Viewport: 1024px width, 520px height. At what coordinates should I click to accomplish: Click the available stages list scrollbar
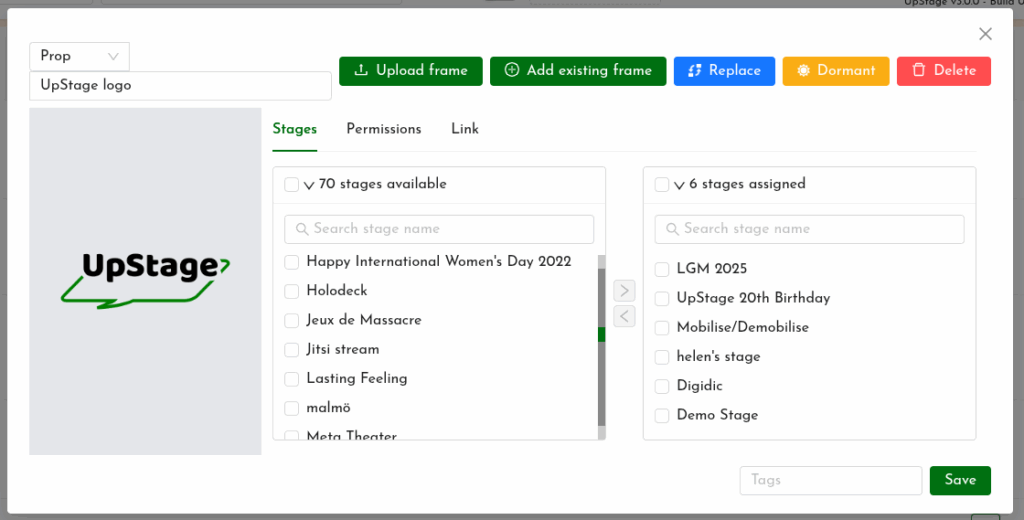click(601, 347)
